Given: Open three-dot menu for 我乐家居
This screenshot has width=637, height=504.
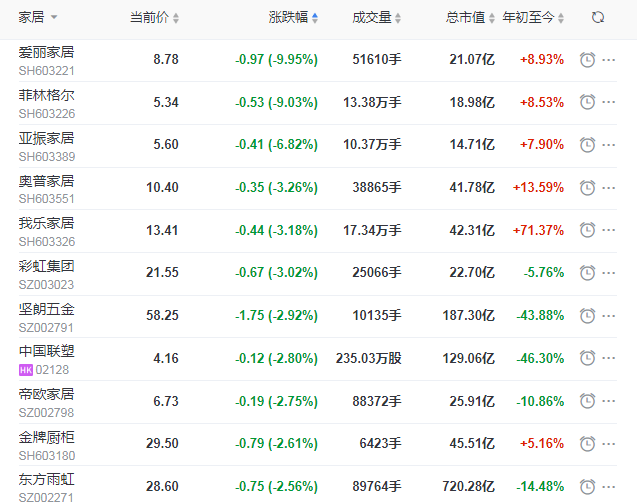Looking at the screenshot, I should 609,229.
